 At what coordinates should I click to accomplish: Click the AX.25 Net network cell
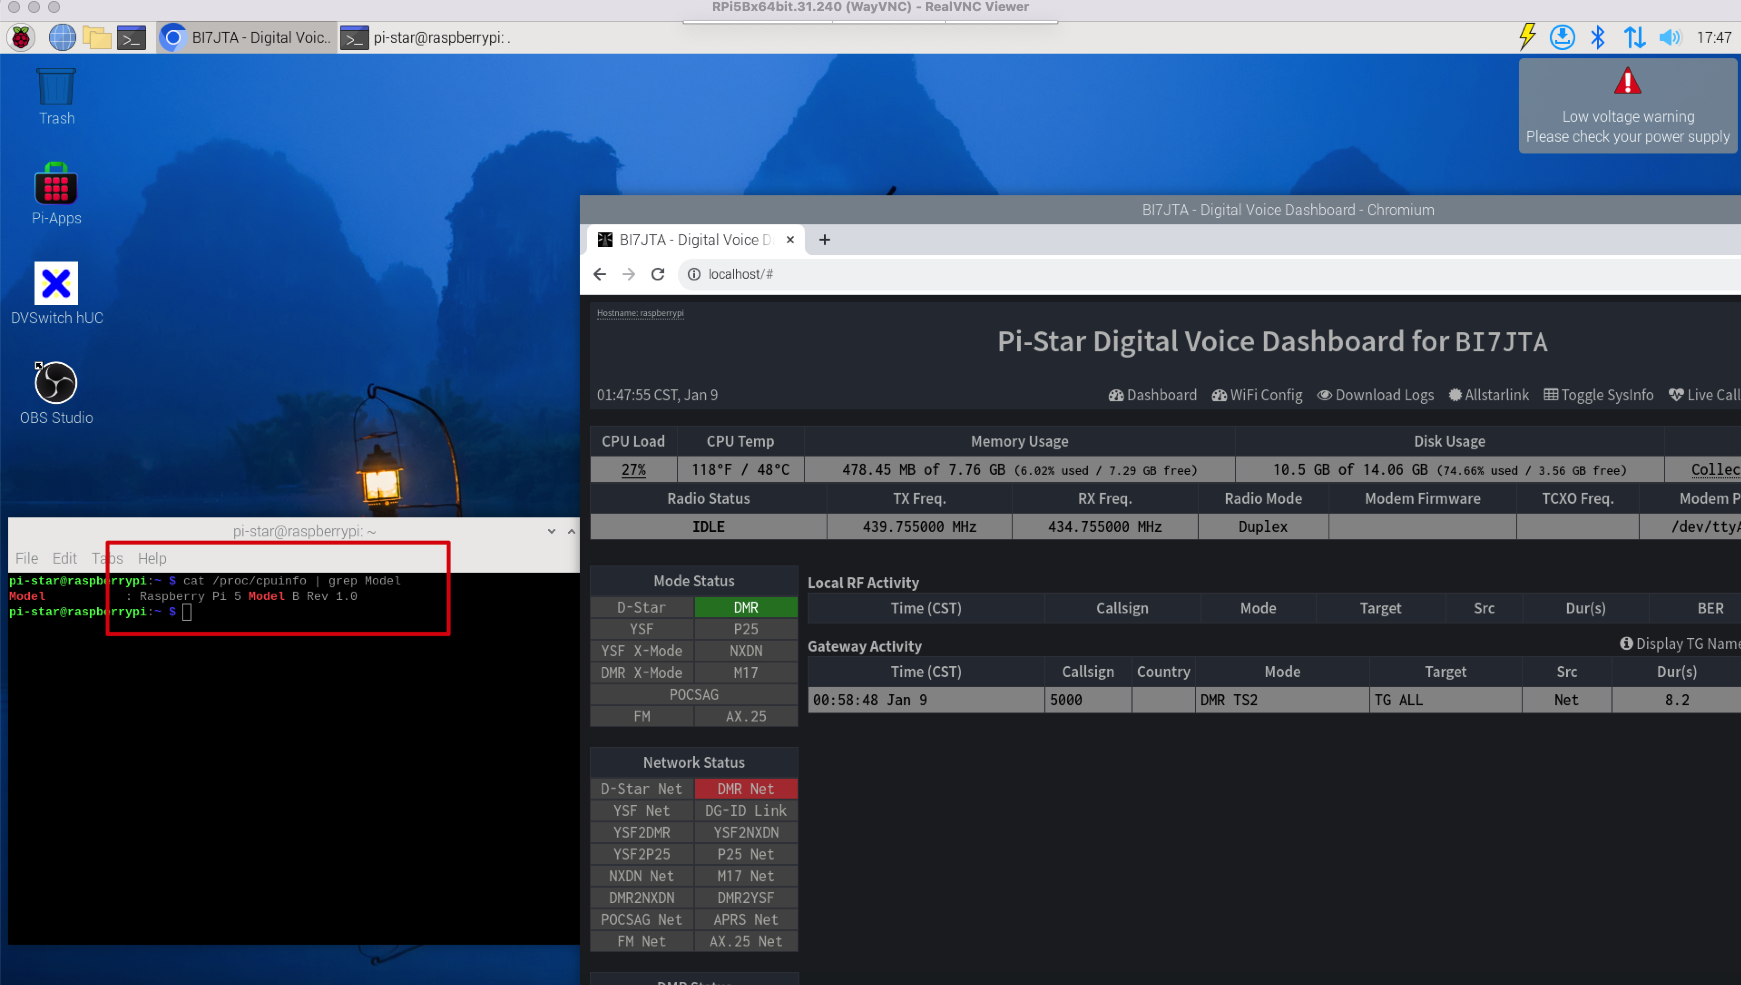(746, 942)
